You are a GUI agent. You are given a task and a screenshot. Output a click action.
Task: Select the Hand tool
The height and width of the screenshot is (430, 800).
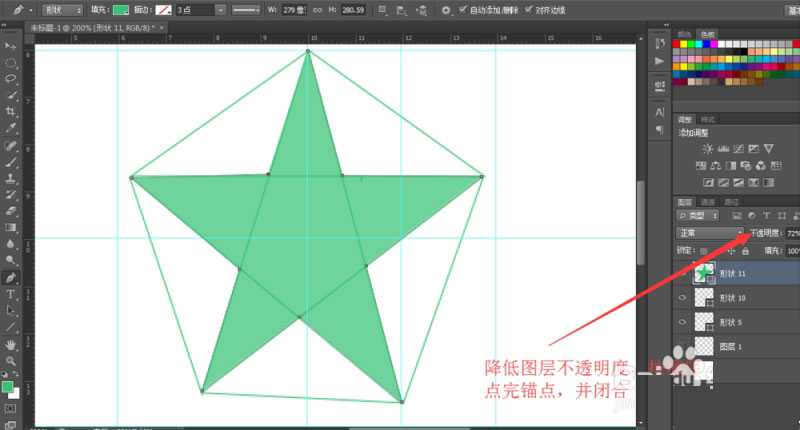[x=10, y=343]
